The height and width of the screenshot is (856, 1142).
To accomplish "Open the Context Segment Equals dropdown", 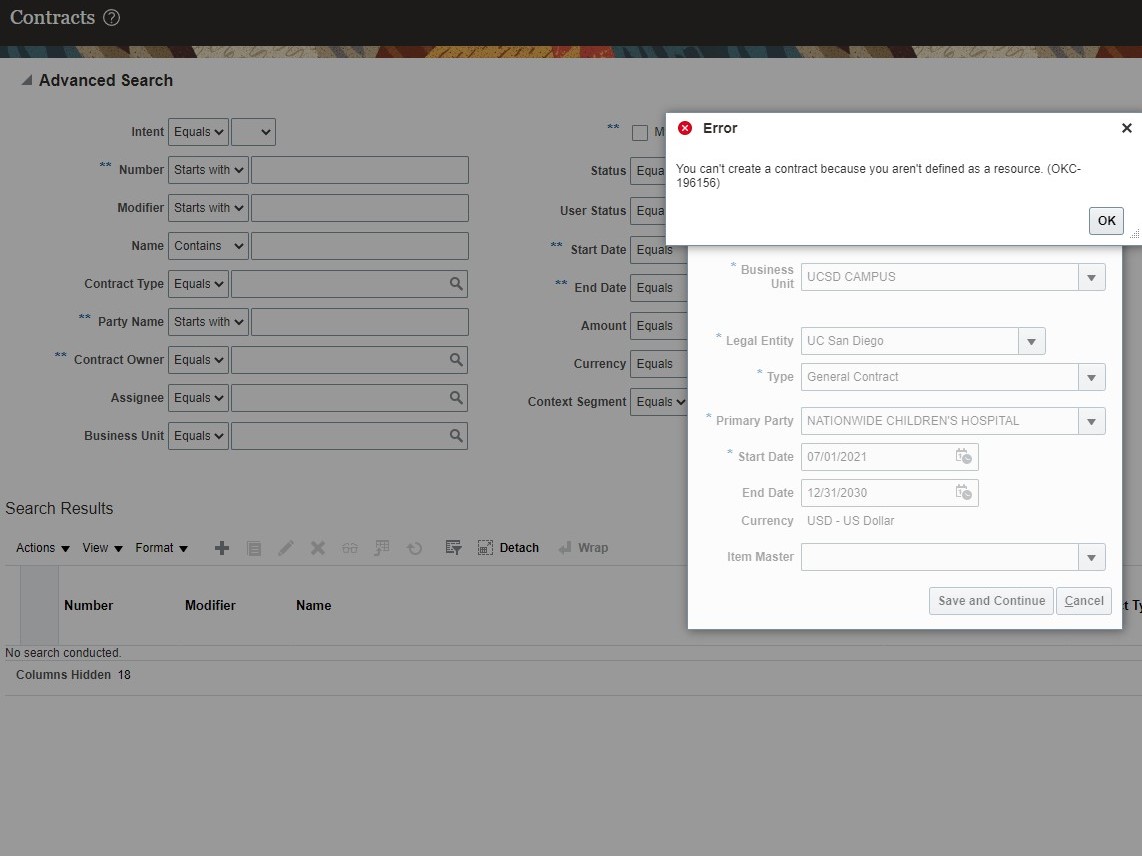I will [659, 401].
